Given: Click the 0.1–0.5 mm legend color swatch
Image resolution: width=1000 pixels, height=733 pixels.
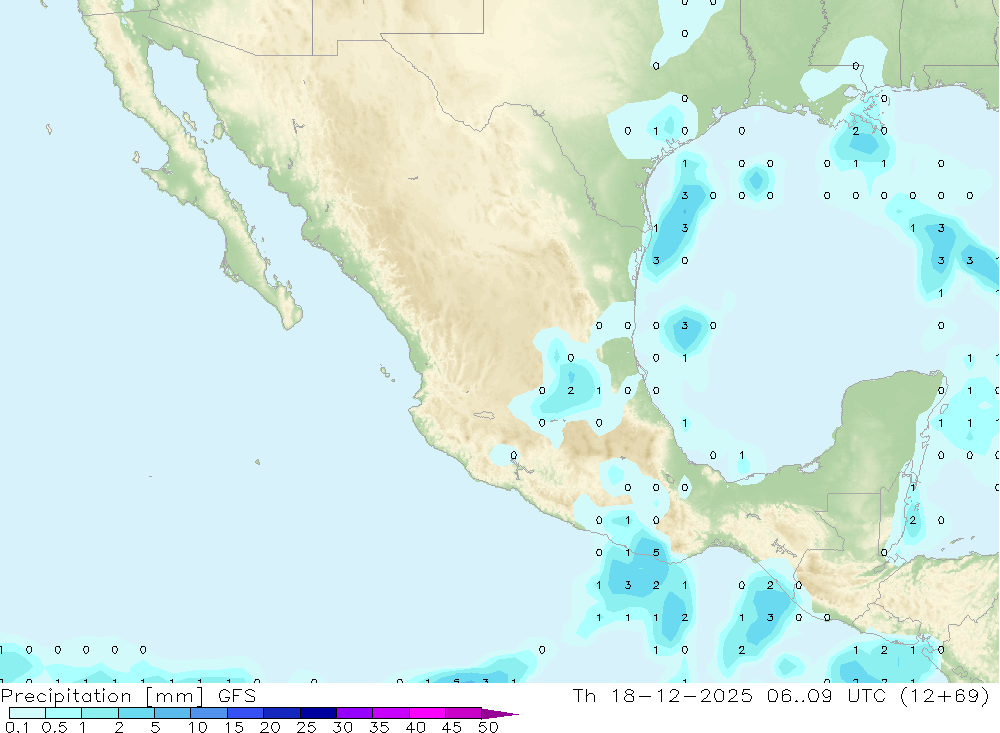Looking at the screenshot, I should tap(27, 713).
